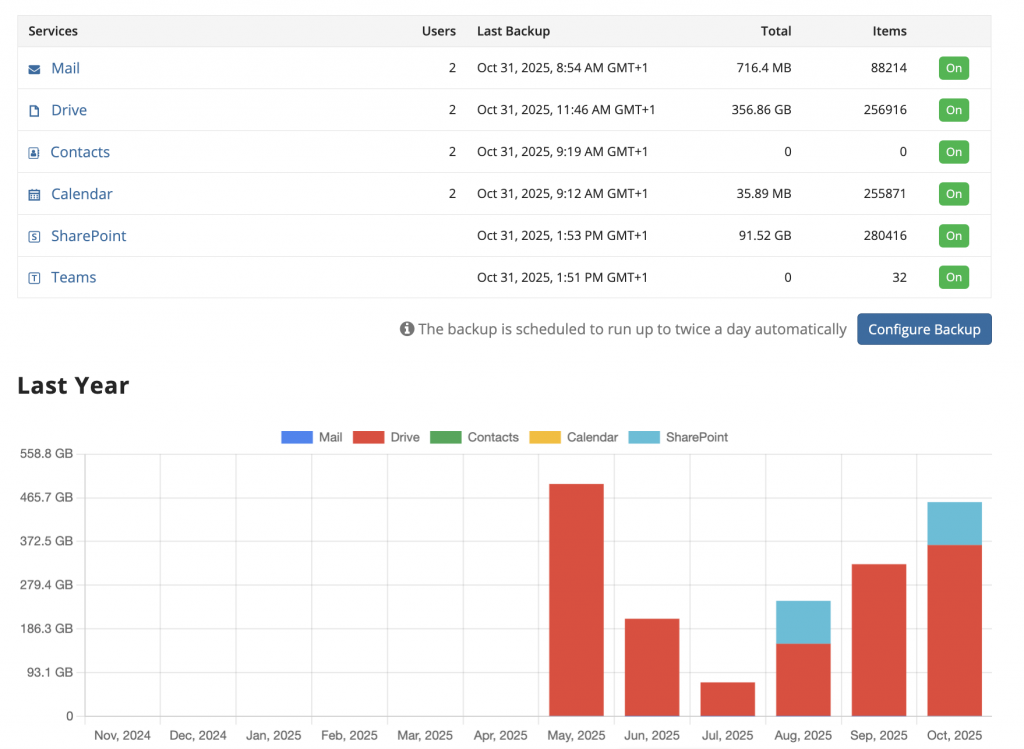Open the Mail service link
The width and height of the screenshot is (1024, 749).
click(x=65, y=69)
